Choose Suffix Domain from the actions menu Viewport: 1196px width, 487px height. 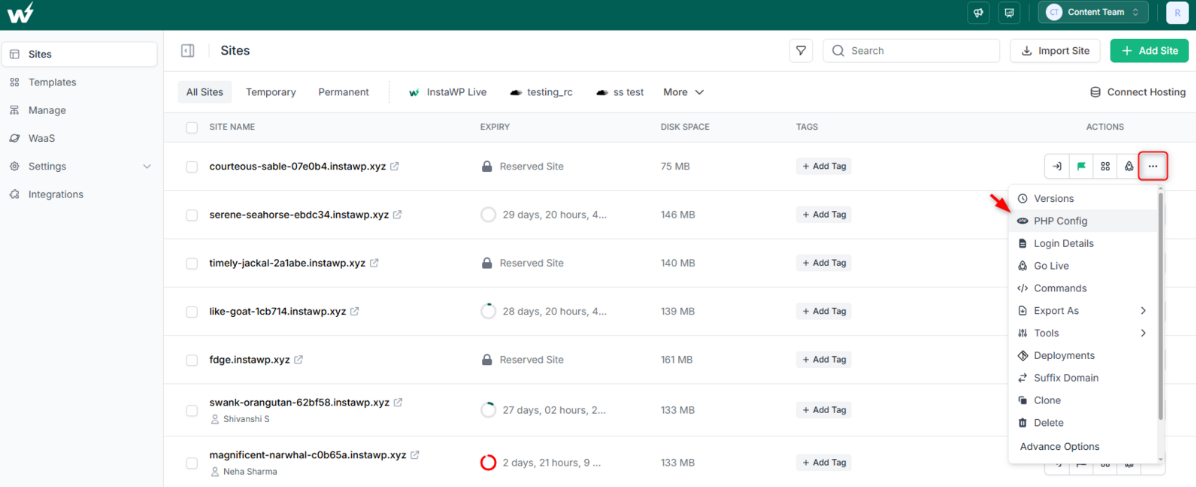1082,378
